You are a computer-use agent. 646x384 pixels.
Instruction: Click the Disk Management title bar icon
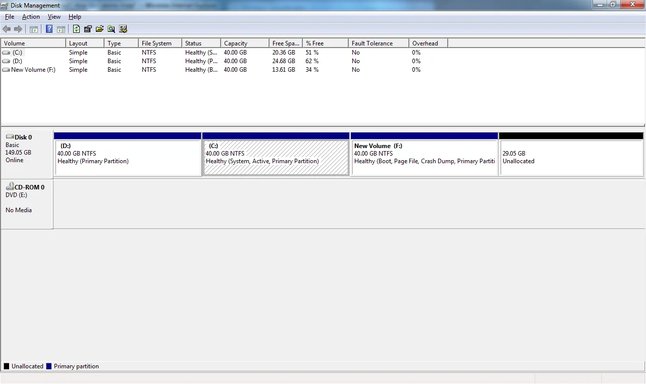[x=5, y=5]
